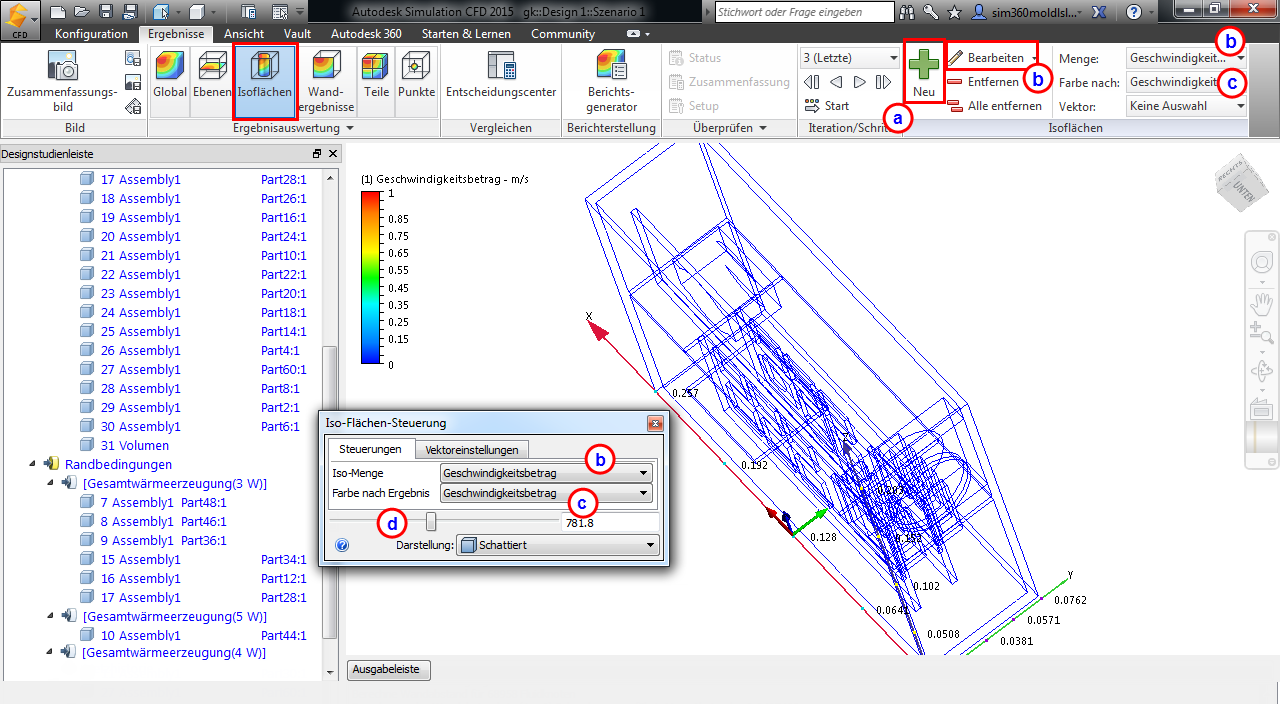1280x704 pixels.
Task: Activate the Pan hand tool in navigation bar
Action: pyautogui.click(x=1260, y=303)
